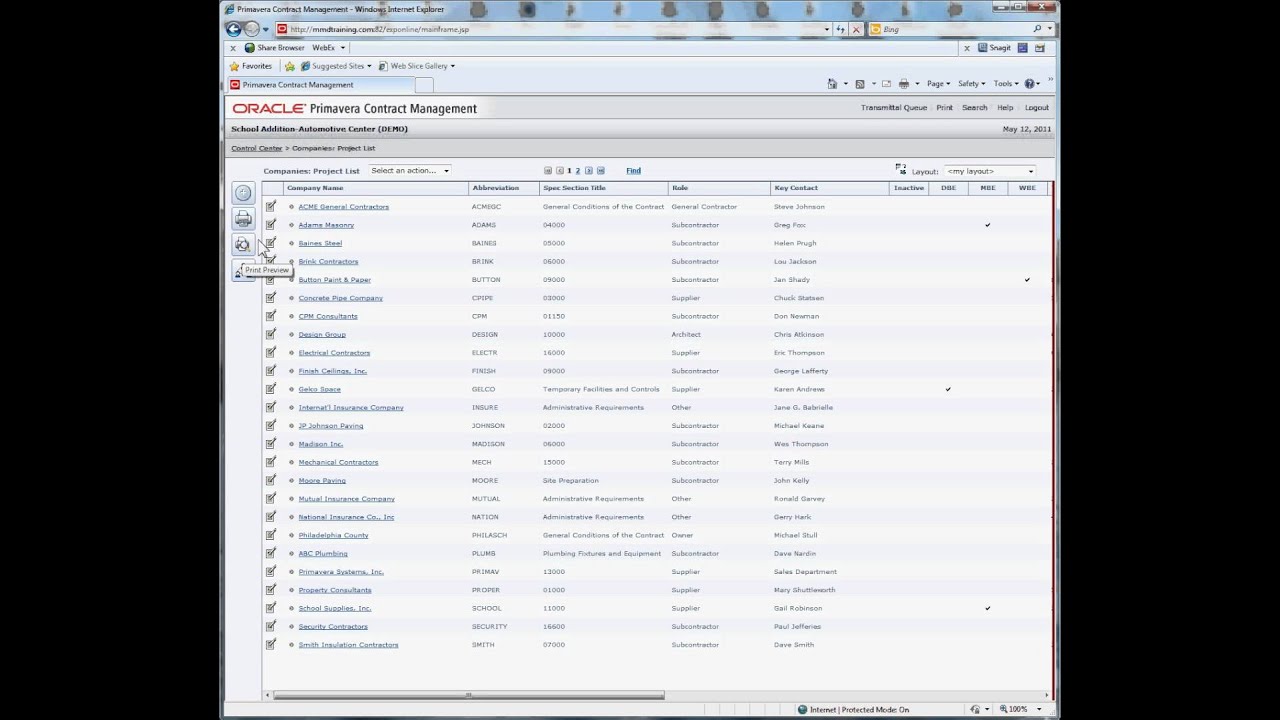The image size is (1280, 720).
Task: Open the IE Page menu dropdown
Action: click(x=938, y=84)
